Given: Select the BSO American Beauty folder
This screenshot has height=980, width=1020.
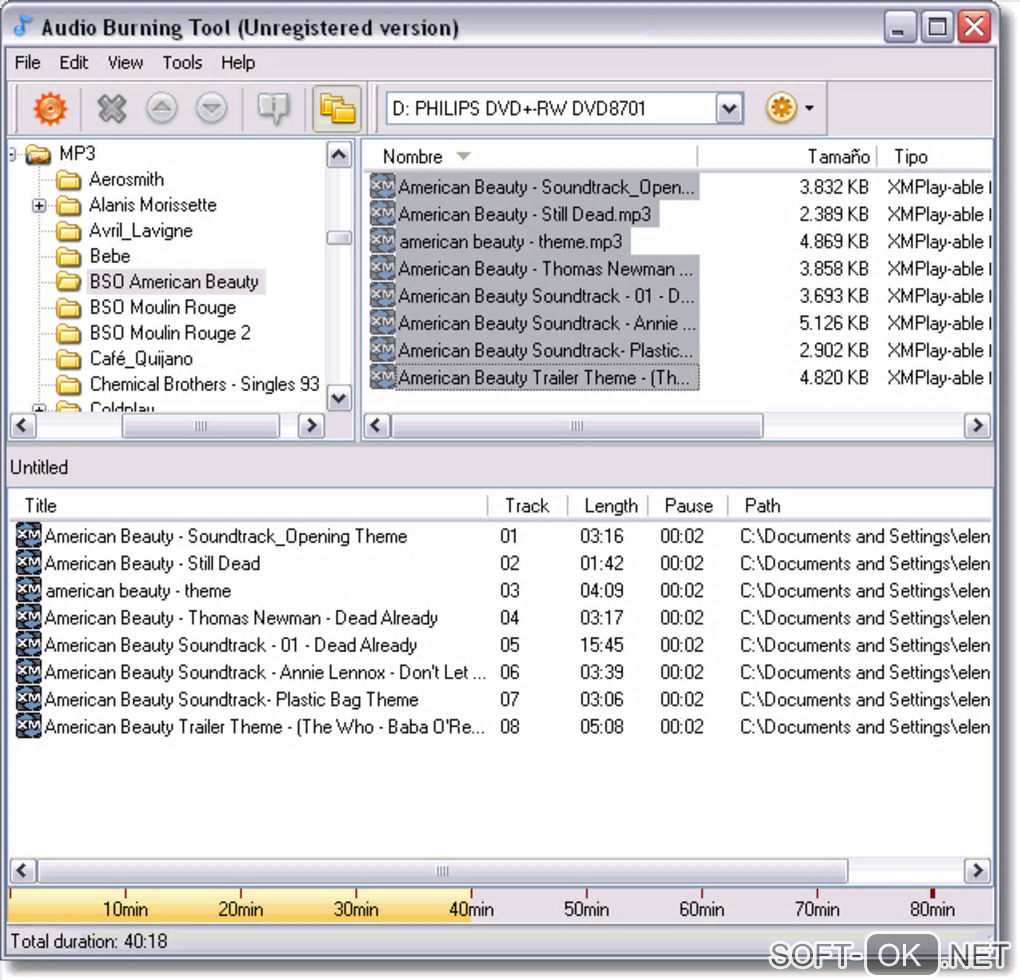Looking at the screenshot, I should pyautogui.click(x=174, y=282).
